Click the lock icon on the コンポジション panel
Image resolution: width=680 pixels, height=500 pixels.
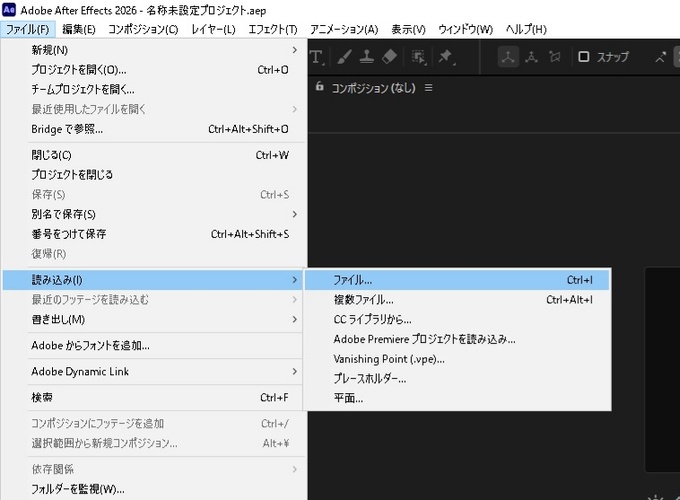pyautogui.click(x=320, y=86)
